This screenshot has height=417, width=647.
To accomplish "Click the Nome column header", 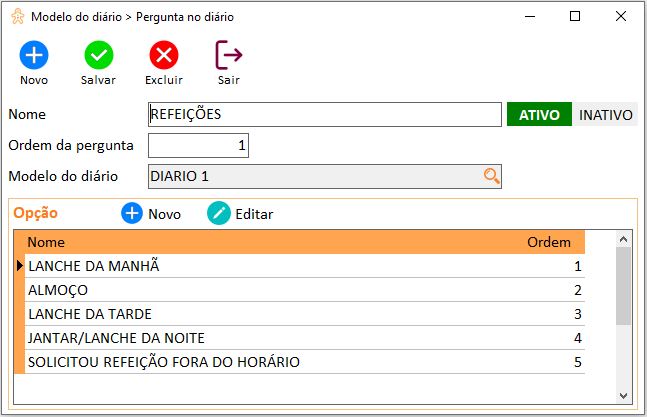I will point(46,242).
